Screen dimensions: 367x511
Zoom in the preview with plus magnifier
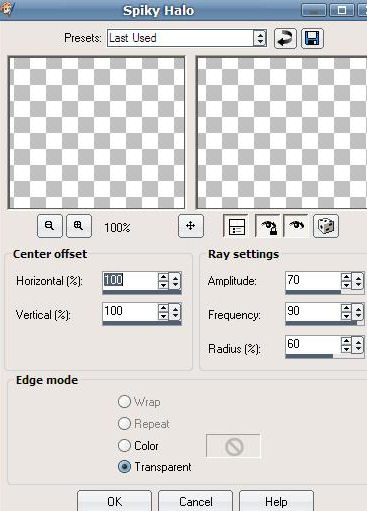coord(79,226)
